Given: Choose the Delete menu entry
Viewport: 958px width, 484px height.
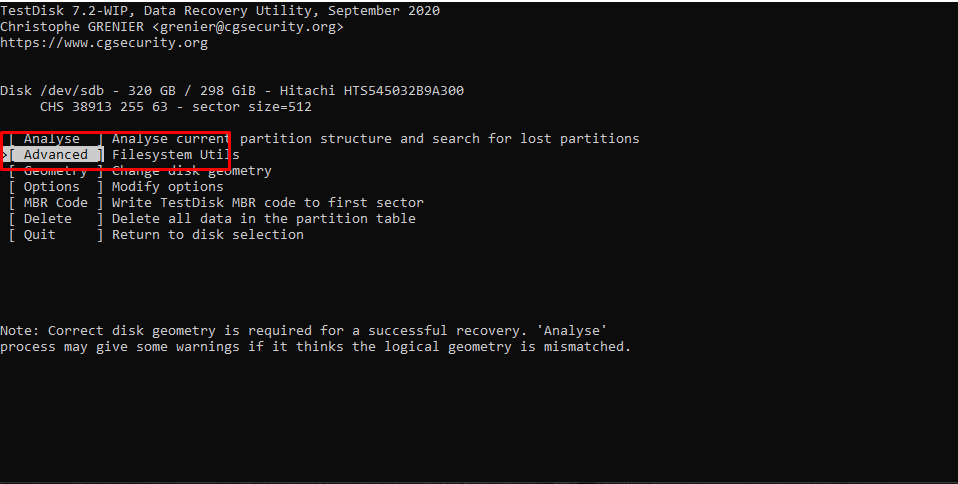Looking at the screenshot, I should (56, 219).
